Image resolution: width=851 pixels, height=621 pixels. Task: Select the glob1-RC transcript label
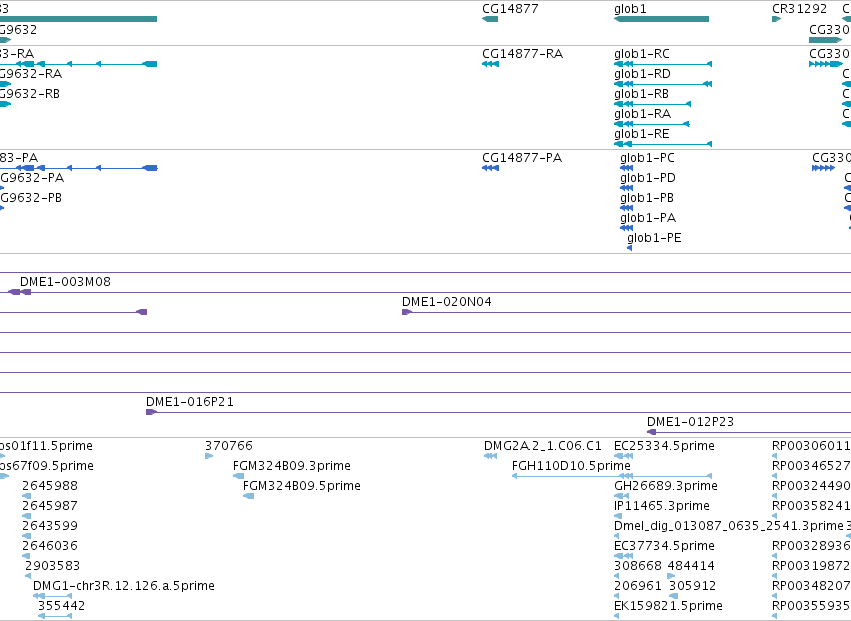click(x=642, y=54)
